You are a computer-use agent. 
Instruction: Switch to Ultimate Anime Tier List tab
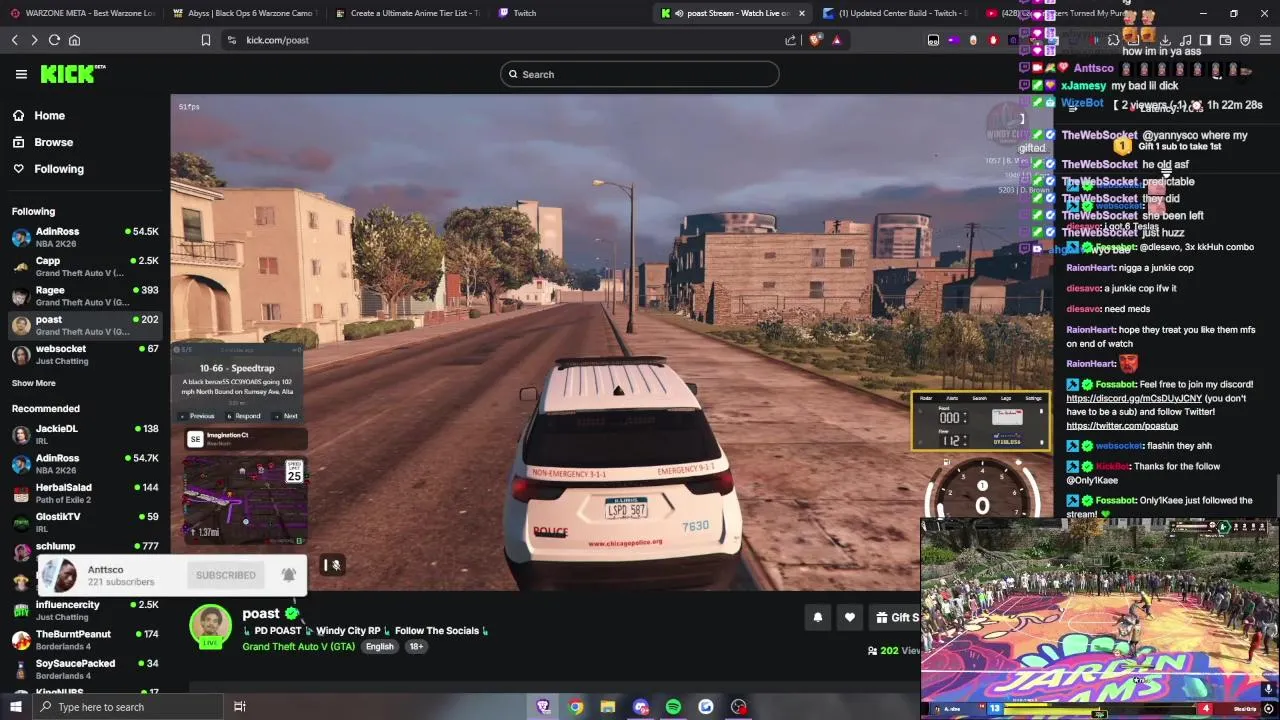coord(407,13)
